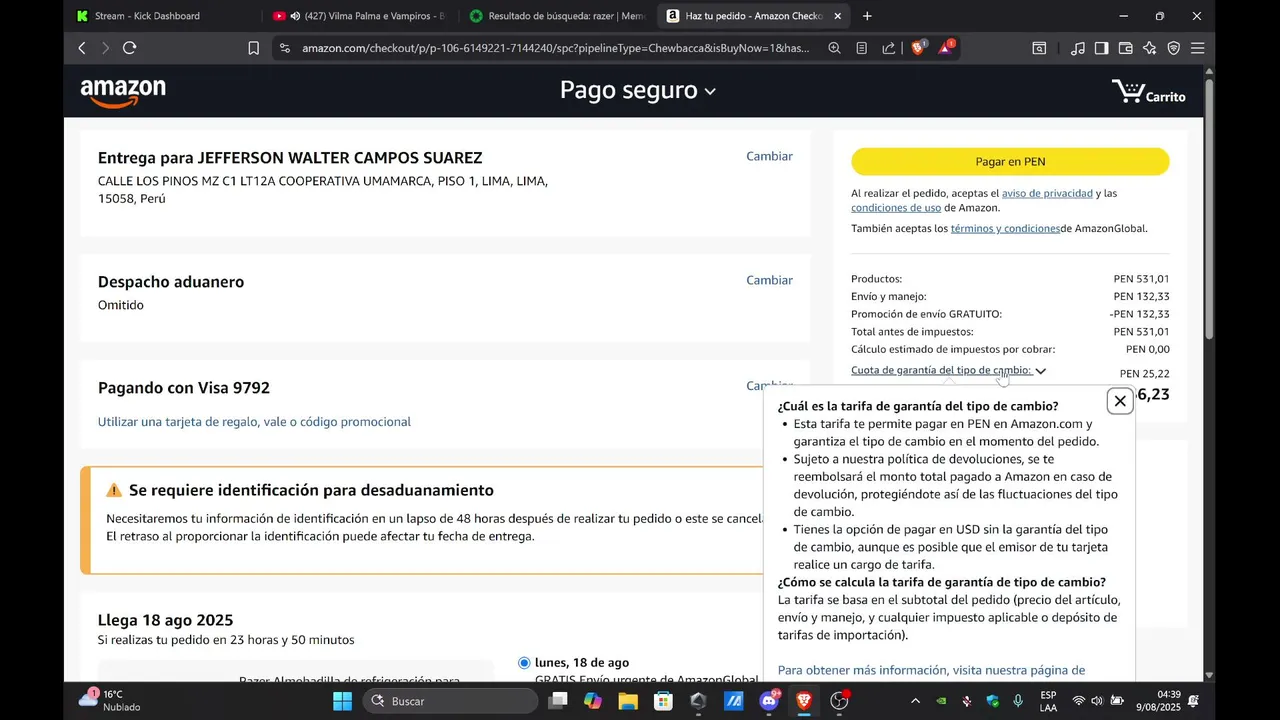The width and height of the screenshot is (1280, 720).
Task: Click the taskbar Buscar search box
Action: click(450, 701)
